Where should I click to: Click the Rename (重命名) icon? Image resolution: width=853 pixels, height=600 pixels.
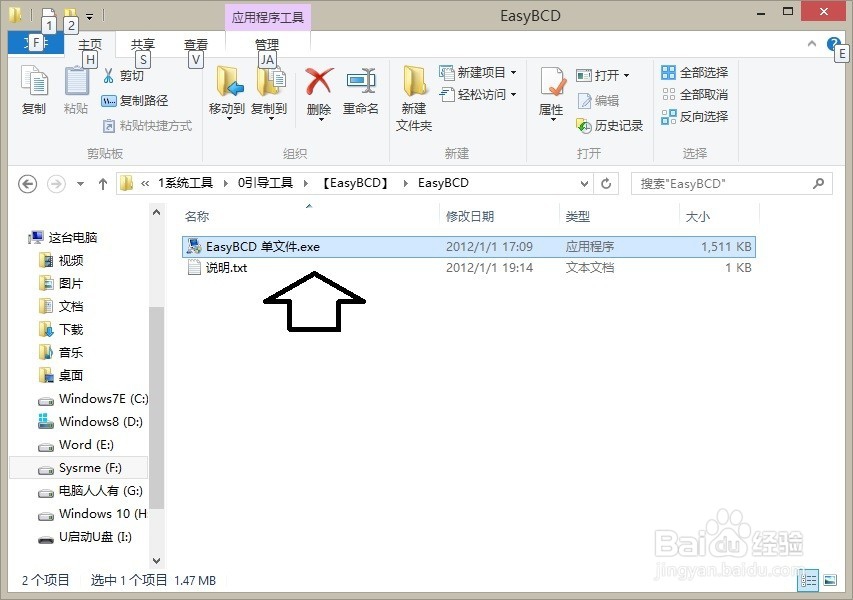[361, 81]
